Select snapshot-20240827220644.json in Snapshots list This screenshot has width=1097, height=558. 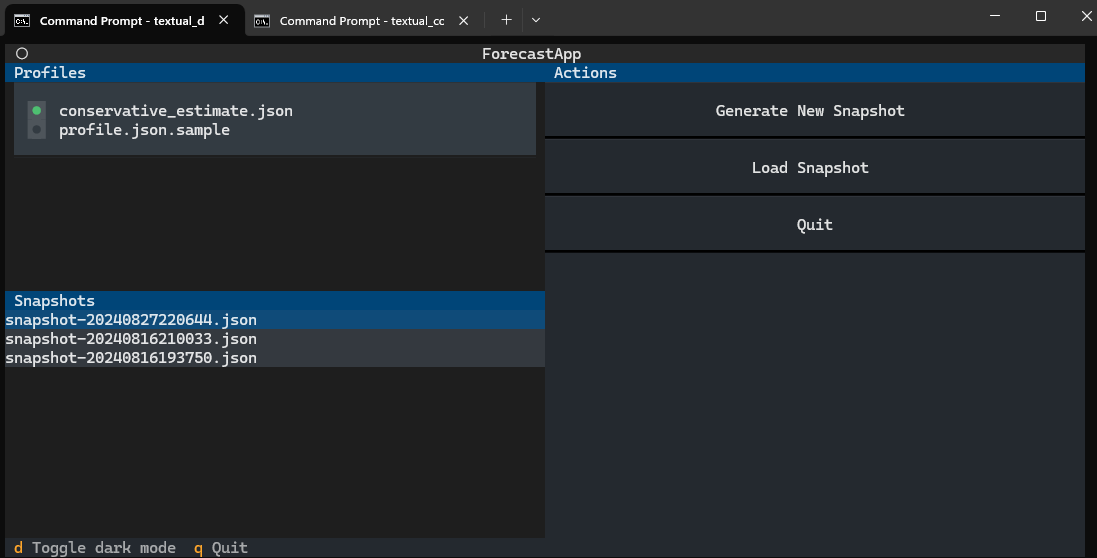pyautogui.click(x=274, y=320)
